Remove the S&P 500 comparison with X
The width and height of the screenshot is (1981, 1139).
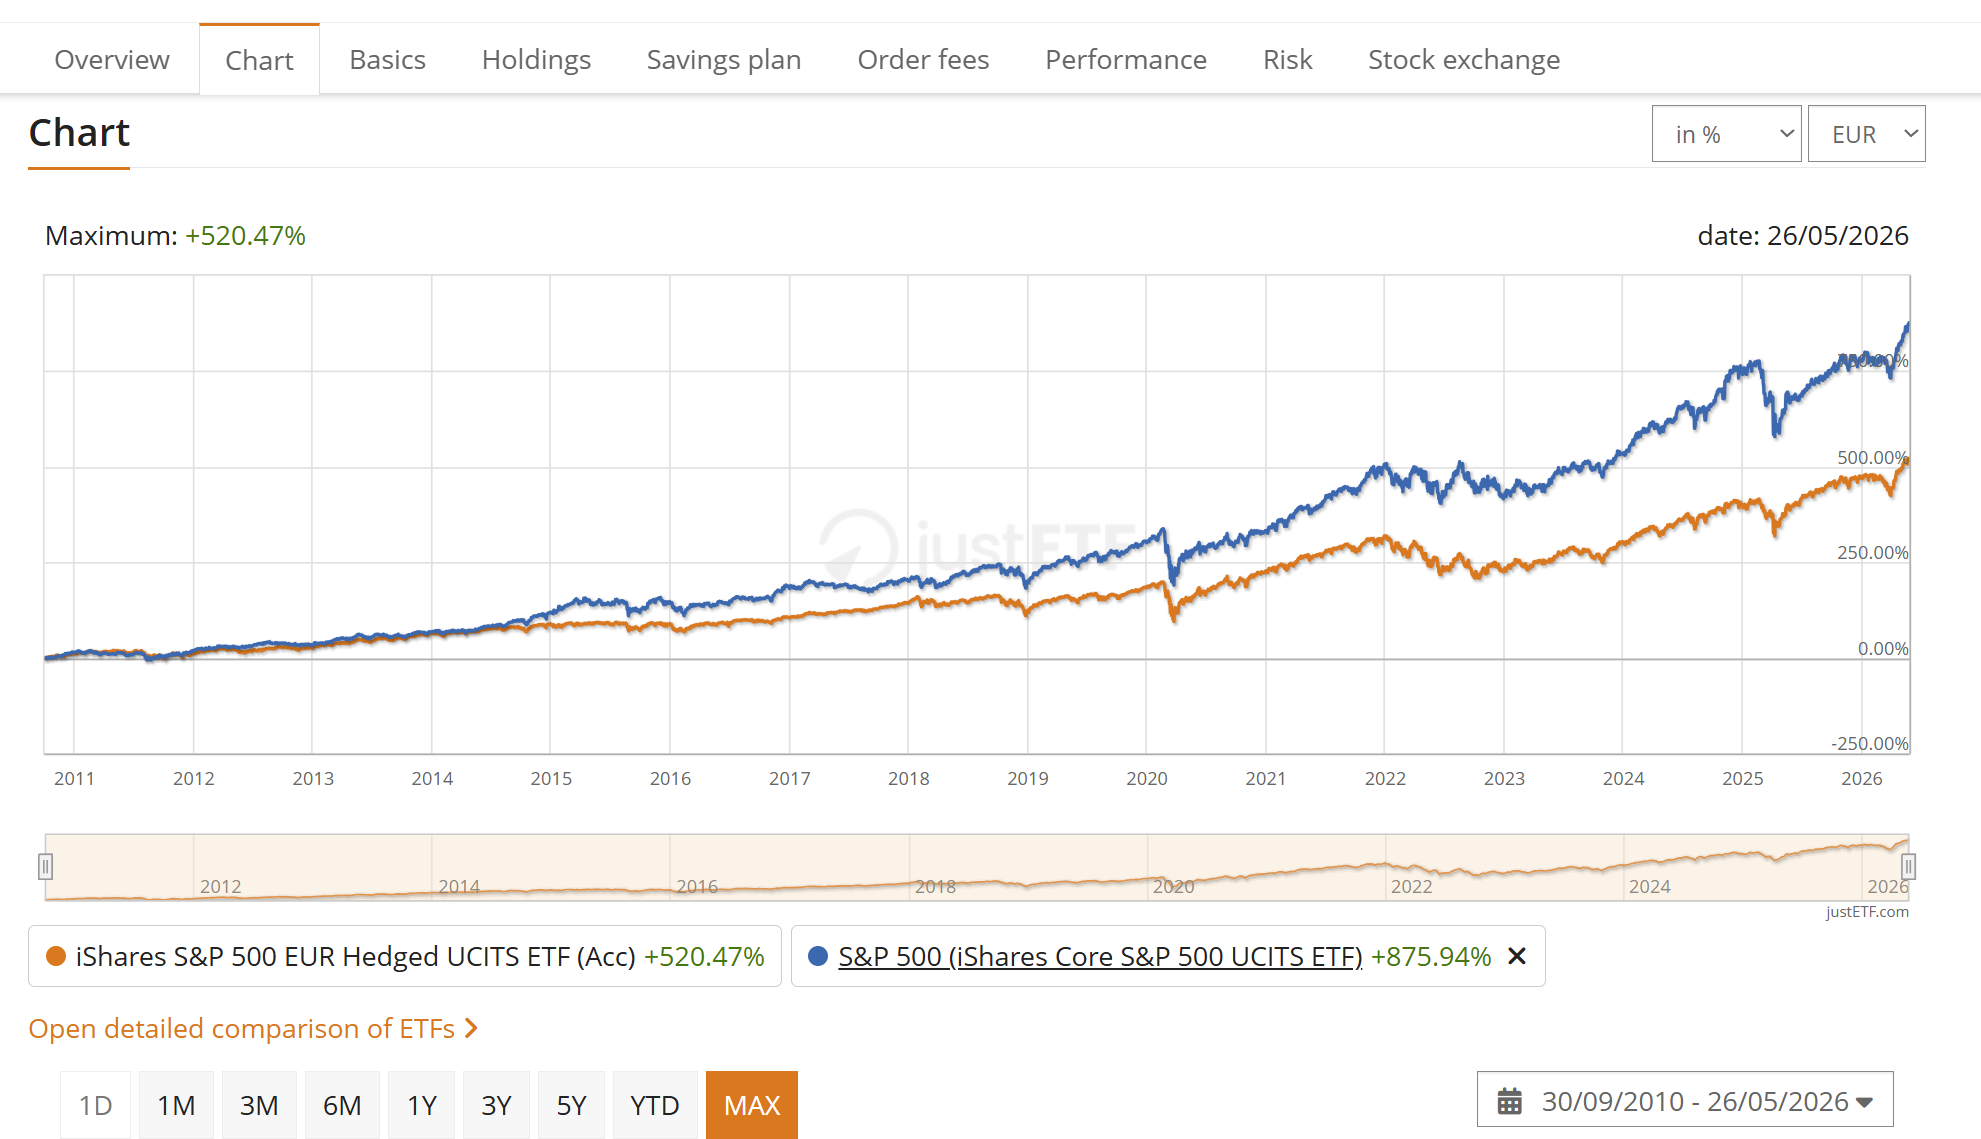coord(1517,957)
